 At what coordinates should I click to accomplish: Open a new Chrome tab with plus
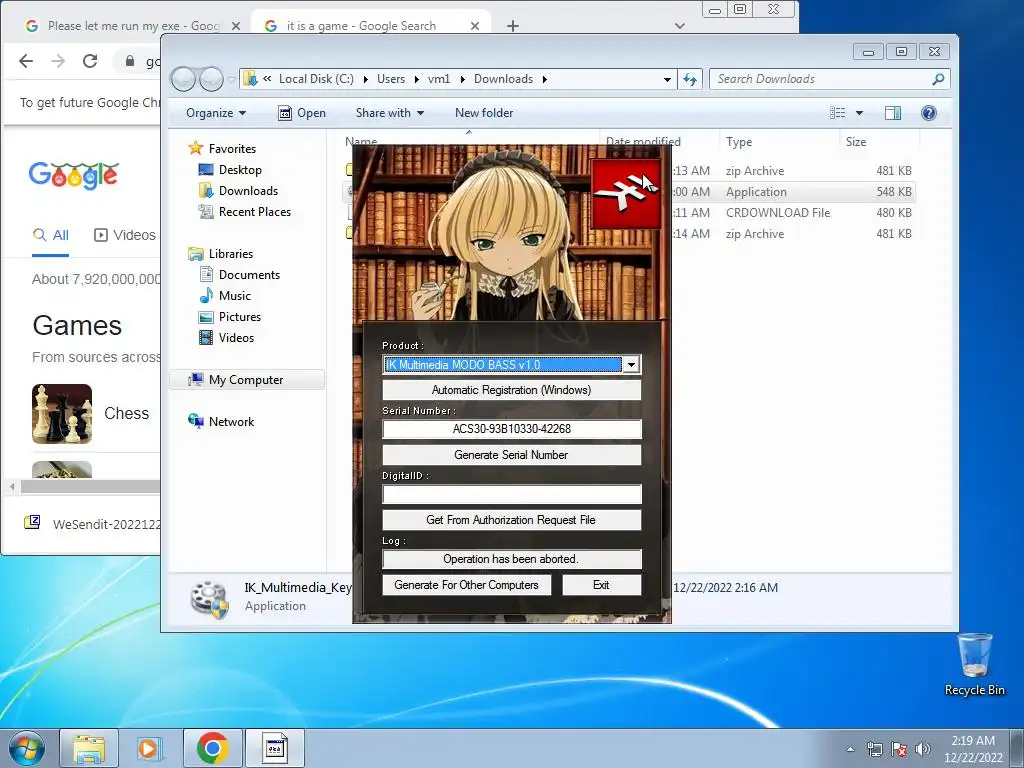pyautogui.click(x=513, y=26)
